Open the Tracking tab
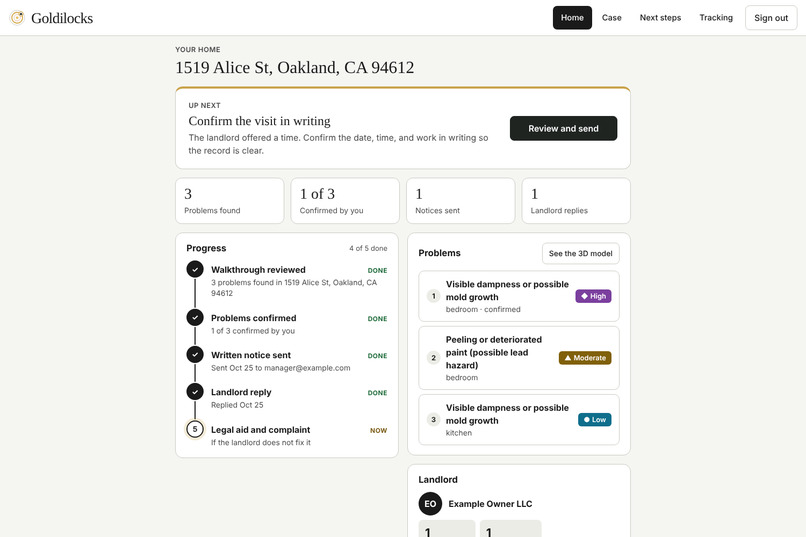Image resolution: width=806 pixels, height=537 pixels. point(716,17)
